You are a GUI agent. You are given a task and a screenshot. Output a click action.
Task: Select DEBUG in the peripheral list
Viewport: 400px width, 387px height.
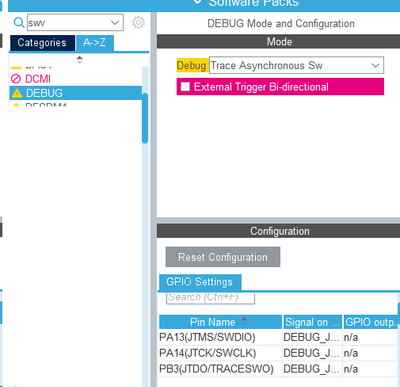[76, 93]
